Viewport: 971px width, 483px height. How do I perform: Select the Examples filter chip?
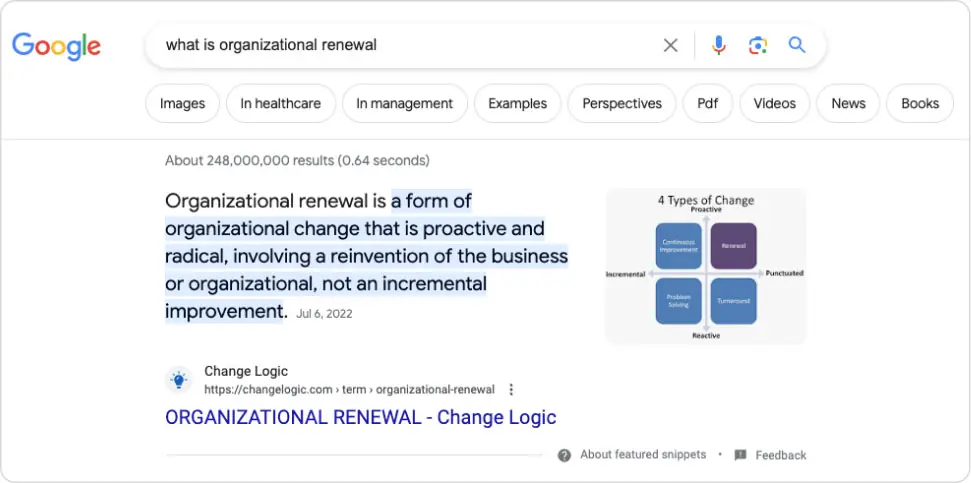pyautogui.click(x=518, y=103)
